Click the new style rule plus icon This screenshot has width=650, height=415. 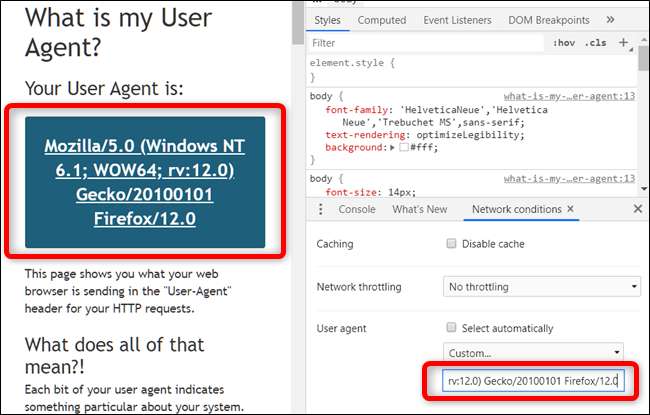pos(624,43)
